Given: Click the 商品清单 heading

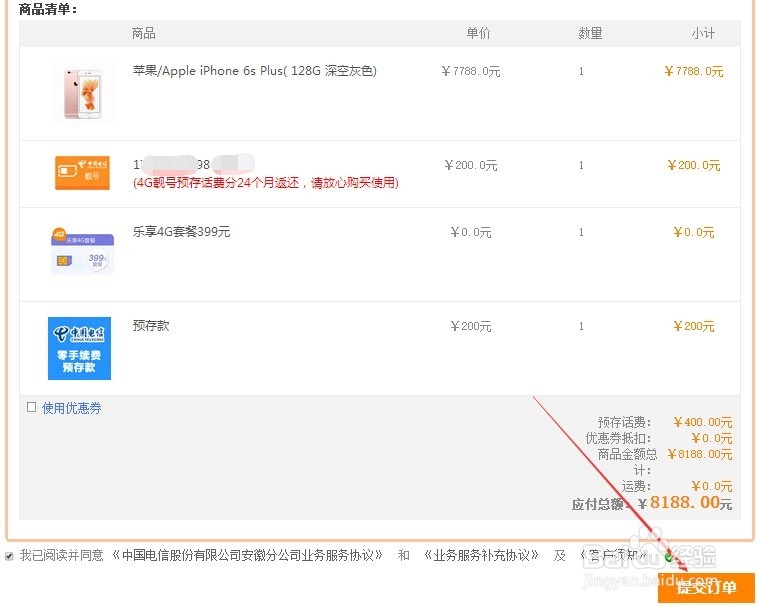Looking at the screenshot, I should (48, 9).
